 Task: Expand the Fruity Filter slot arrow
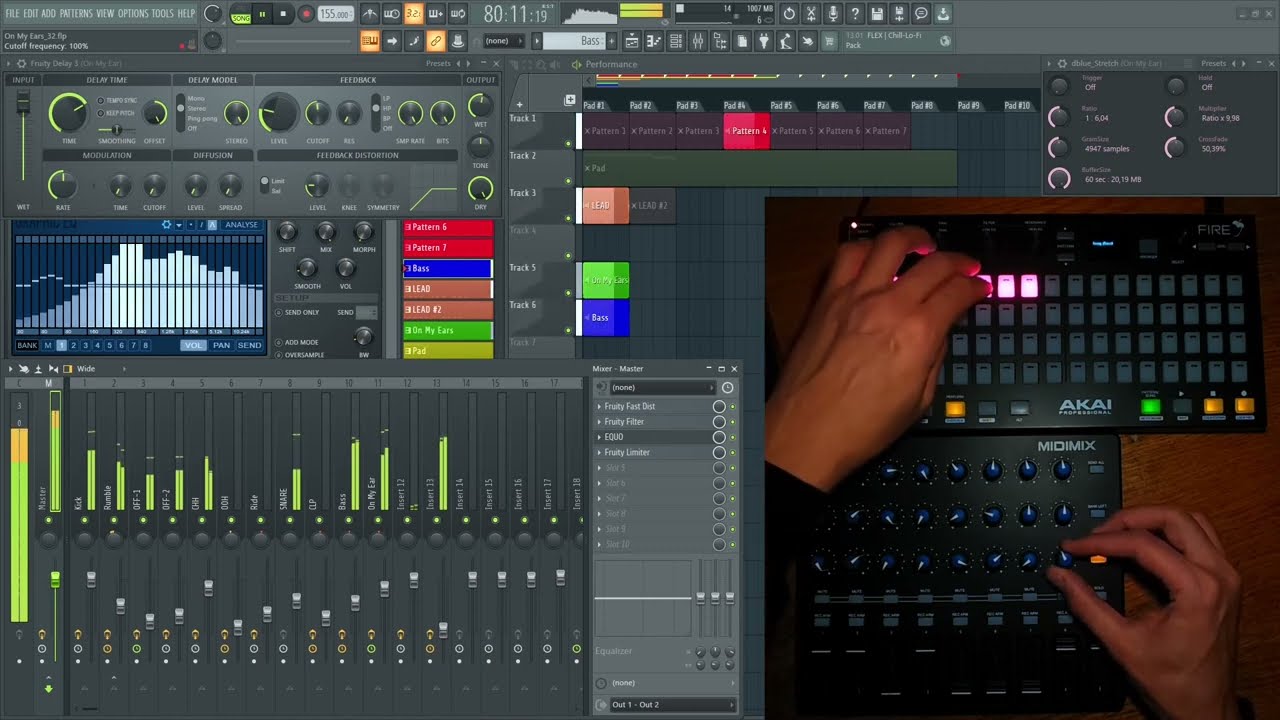(x=600, y=422)
